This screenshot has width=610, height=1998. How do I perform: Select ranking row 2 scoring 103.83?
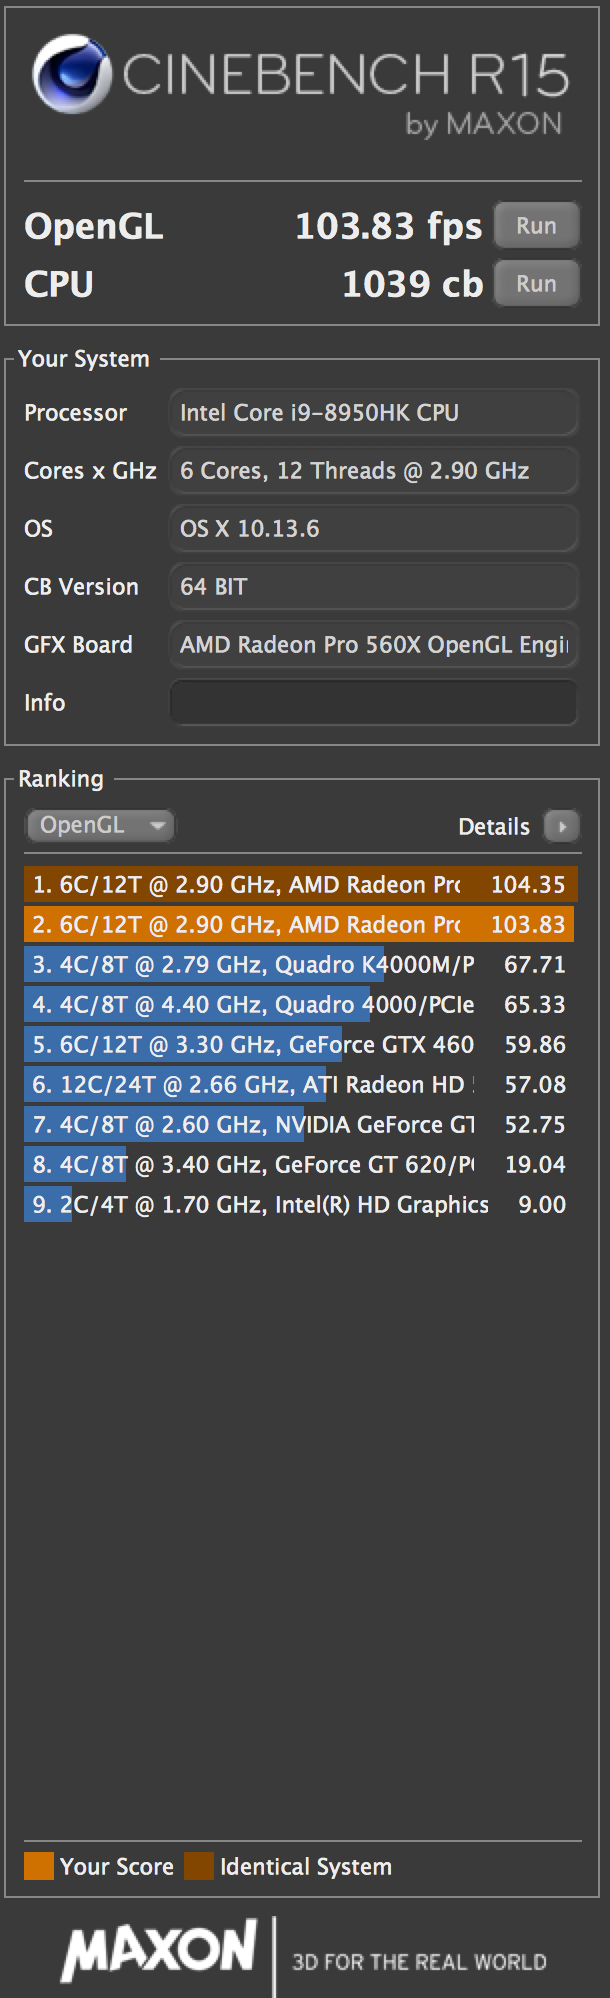pos(301,924)
